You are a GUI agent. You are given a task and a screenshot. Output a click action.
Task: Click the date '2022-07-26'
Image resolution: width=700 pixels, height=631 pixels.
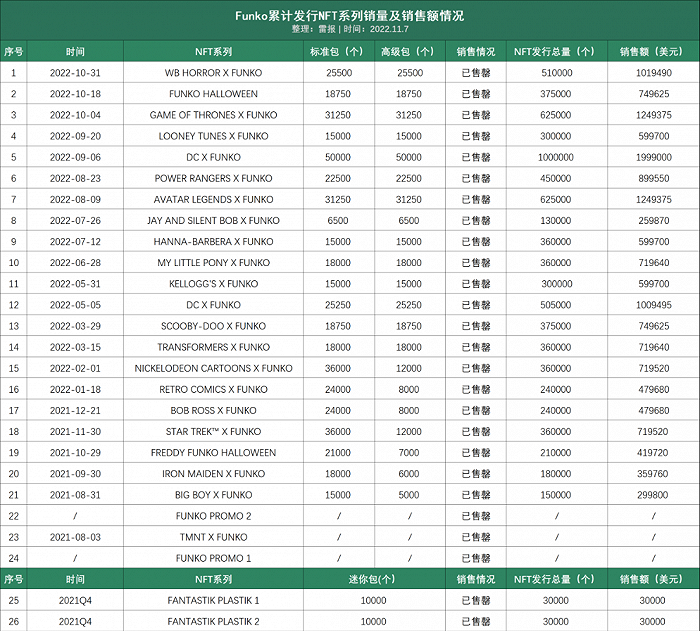(75, 220)
